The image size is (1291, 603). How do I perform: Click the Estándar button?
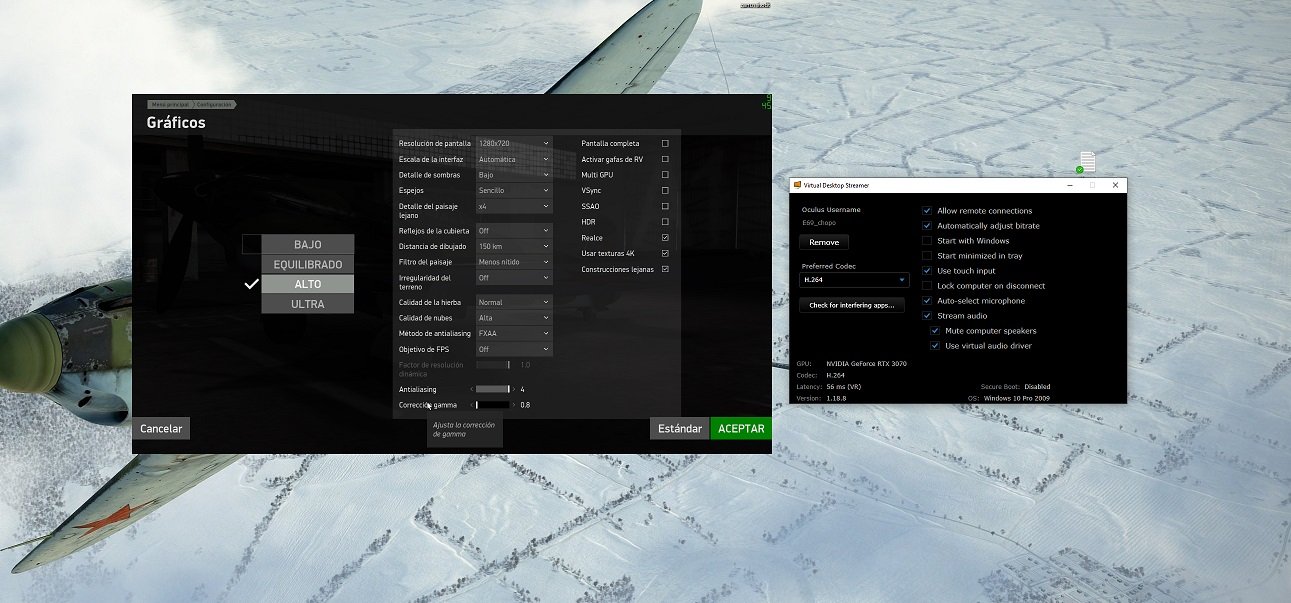coord(679,428)
